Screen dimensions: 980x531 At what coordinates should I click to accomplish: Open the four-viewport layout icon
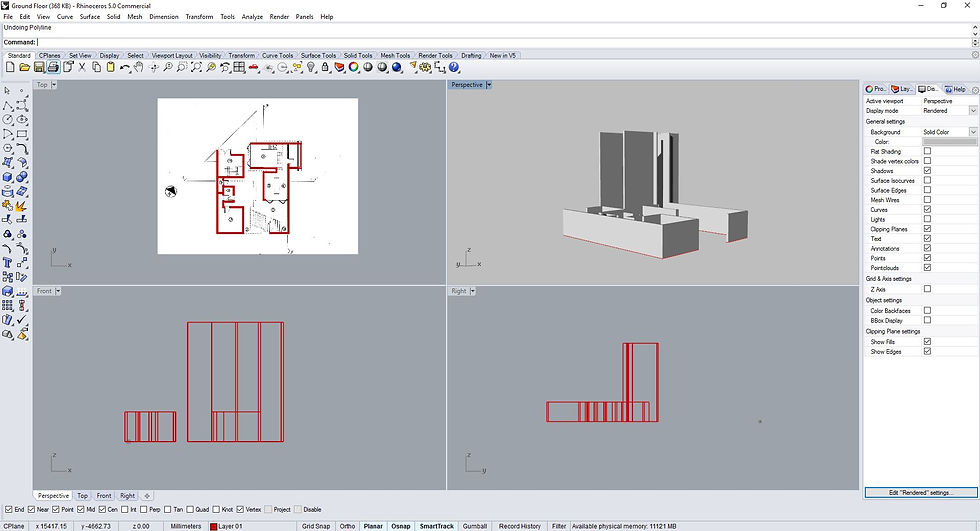coord(239,67)
